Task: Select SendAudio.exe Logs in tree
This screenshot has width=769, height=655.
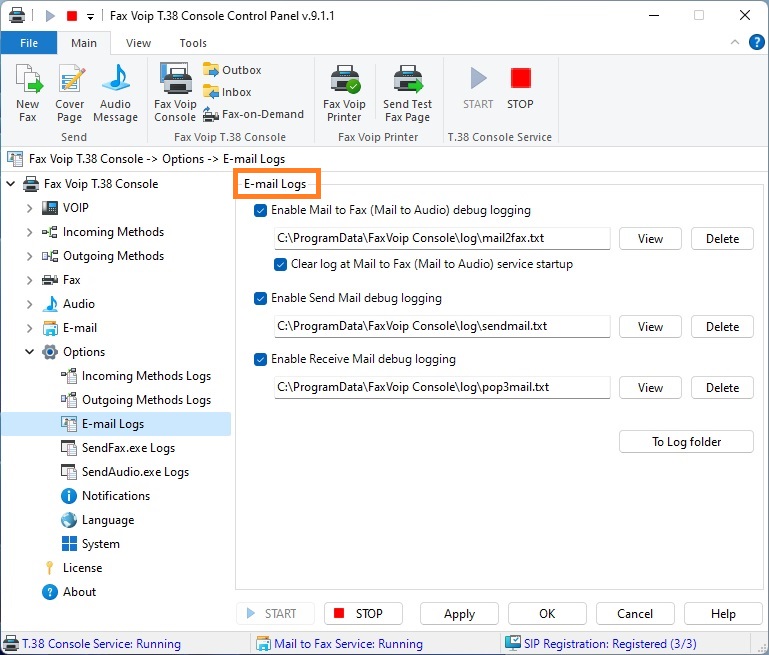Action: [125, 472]
